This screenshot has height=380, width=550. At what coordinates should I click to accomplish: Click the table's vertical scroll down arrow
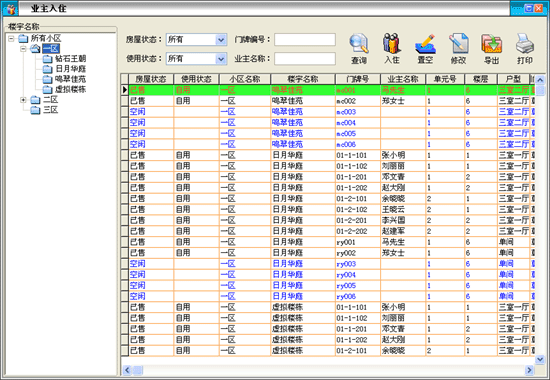[x=540, y=359]
